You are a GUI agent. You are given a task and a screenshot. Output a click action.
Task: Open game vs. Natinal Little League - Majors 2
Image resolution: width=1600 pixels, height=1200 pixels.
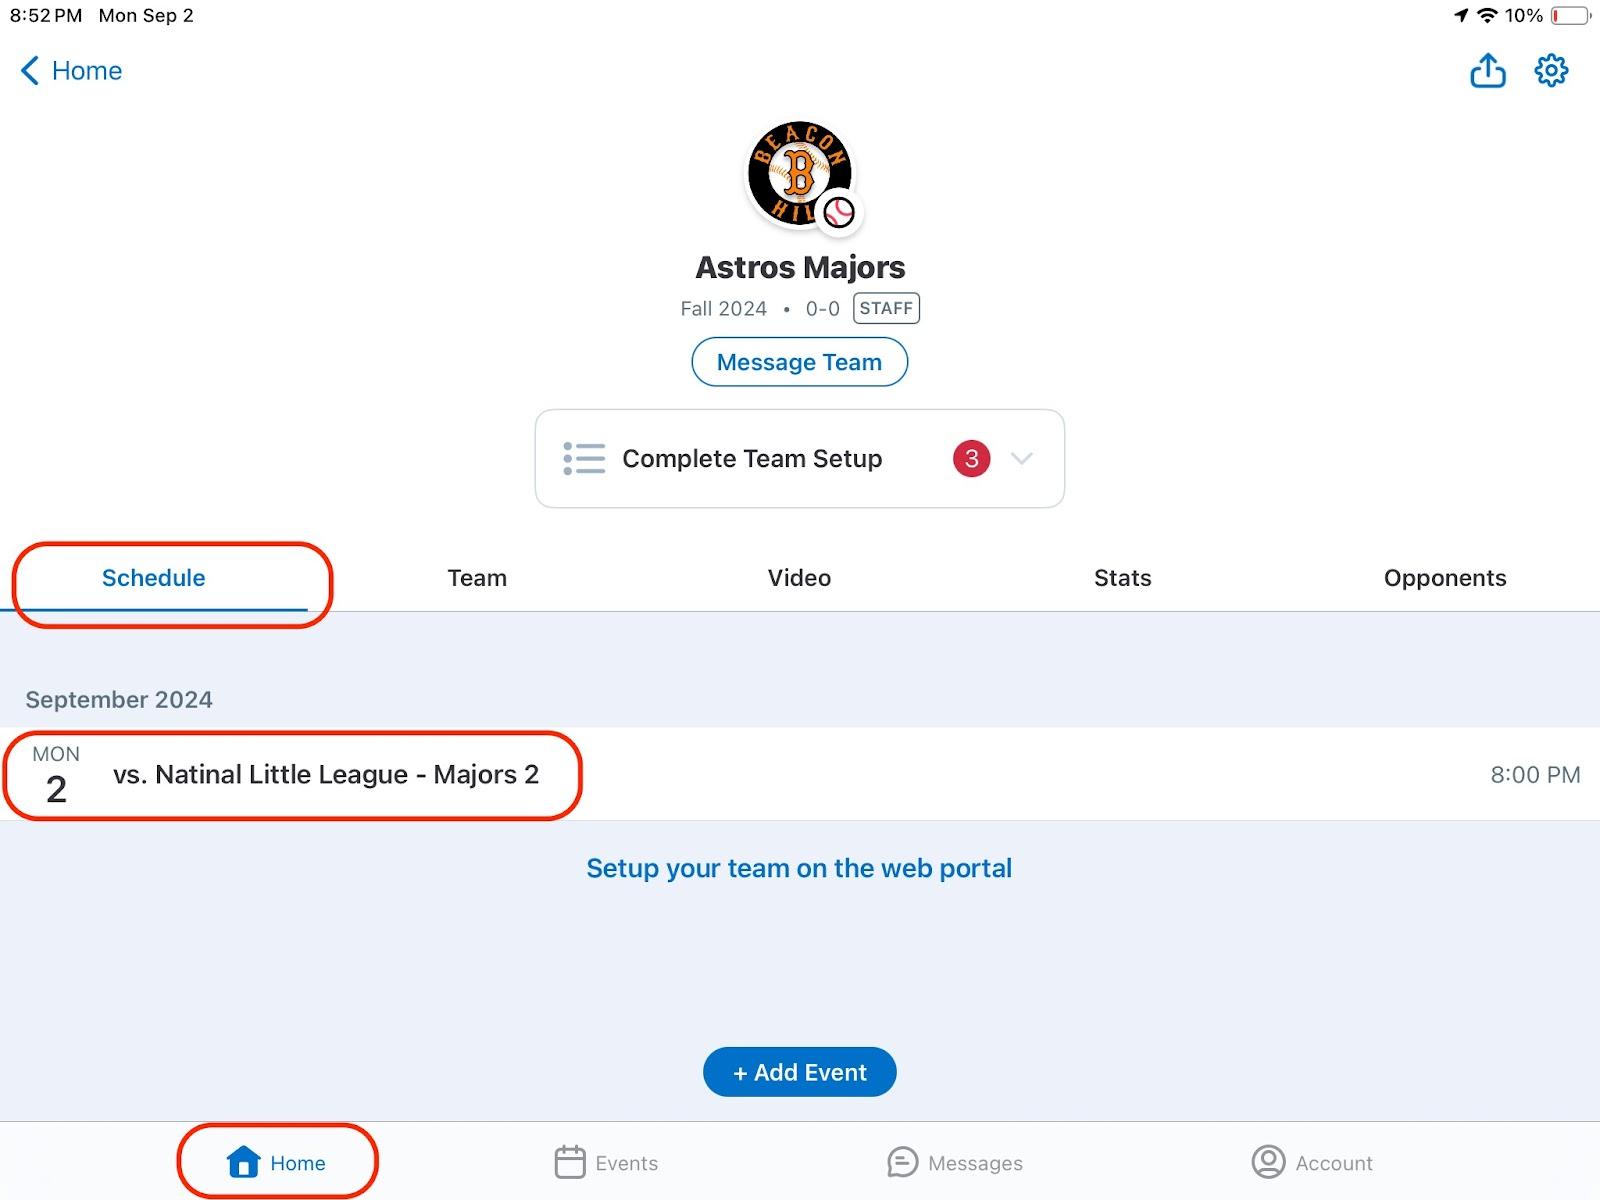[x=326, y=775]
